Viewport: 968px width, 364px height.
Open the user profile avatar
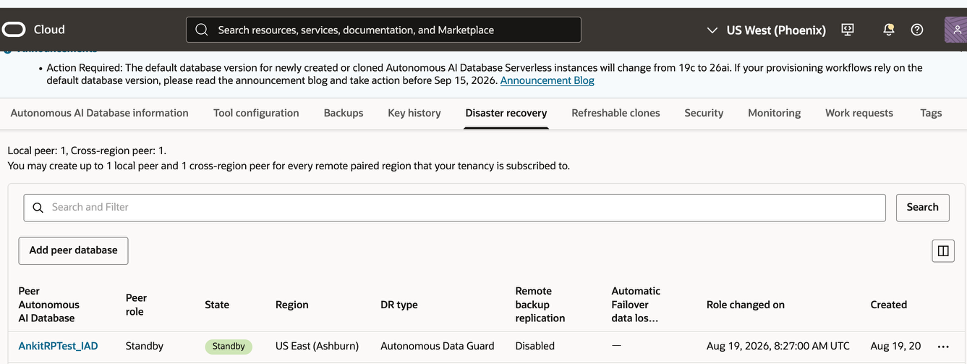(956, 30)
